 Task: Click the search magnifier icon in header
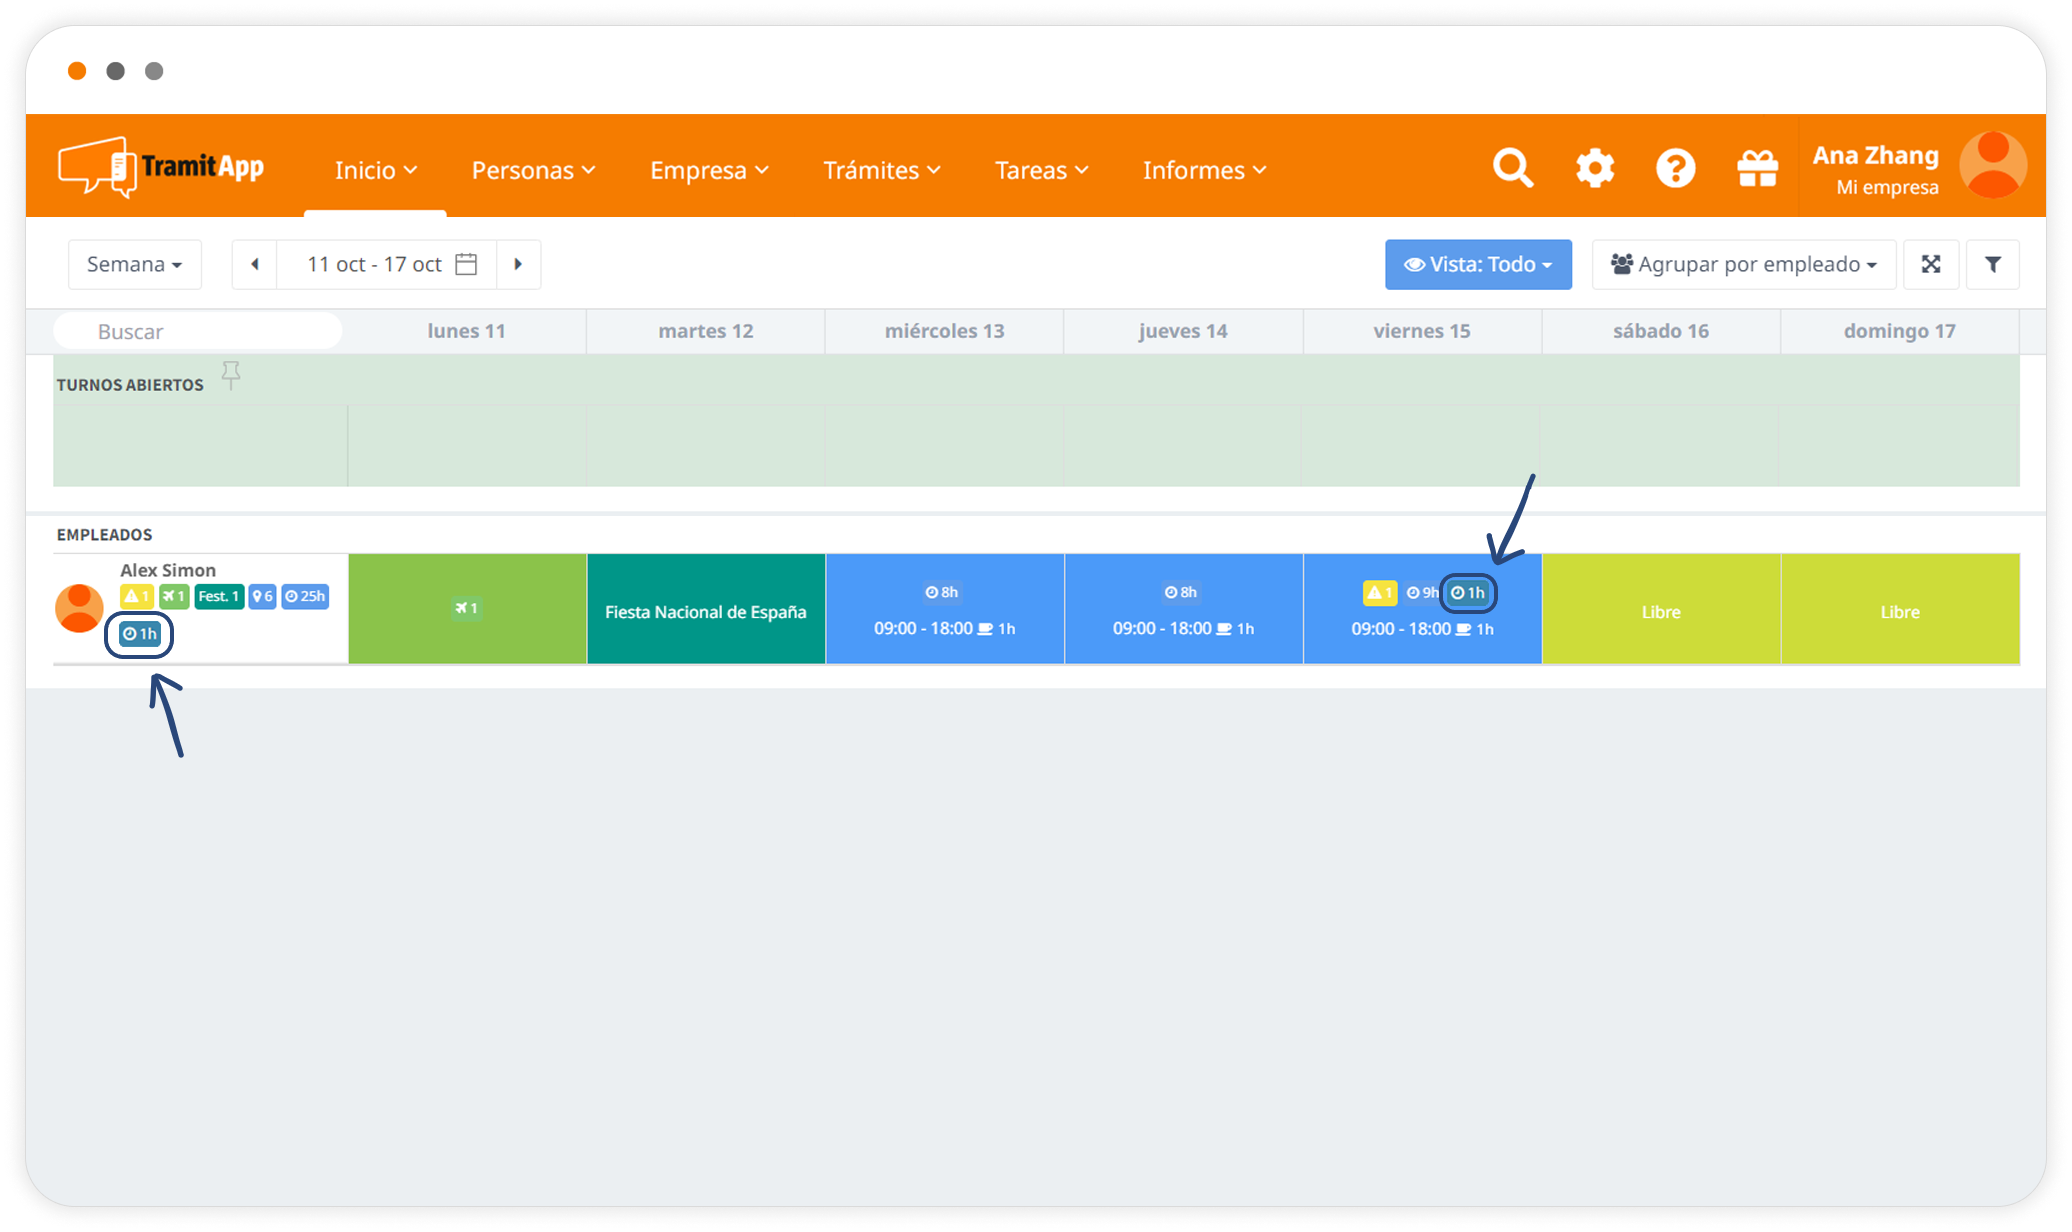(x=1512, y=168)
